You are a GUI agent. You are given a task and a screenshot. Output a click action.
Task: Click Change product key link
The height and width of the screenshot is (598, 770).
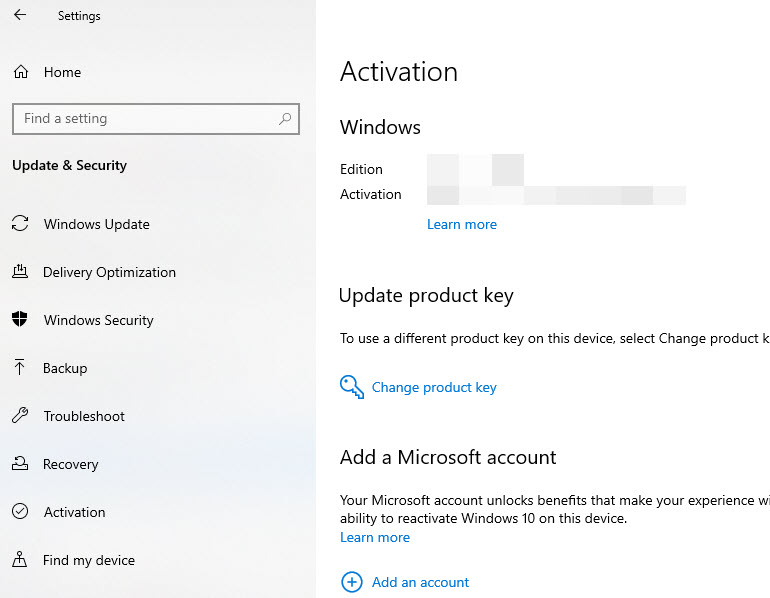(434, 387)
